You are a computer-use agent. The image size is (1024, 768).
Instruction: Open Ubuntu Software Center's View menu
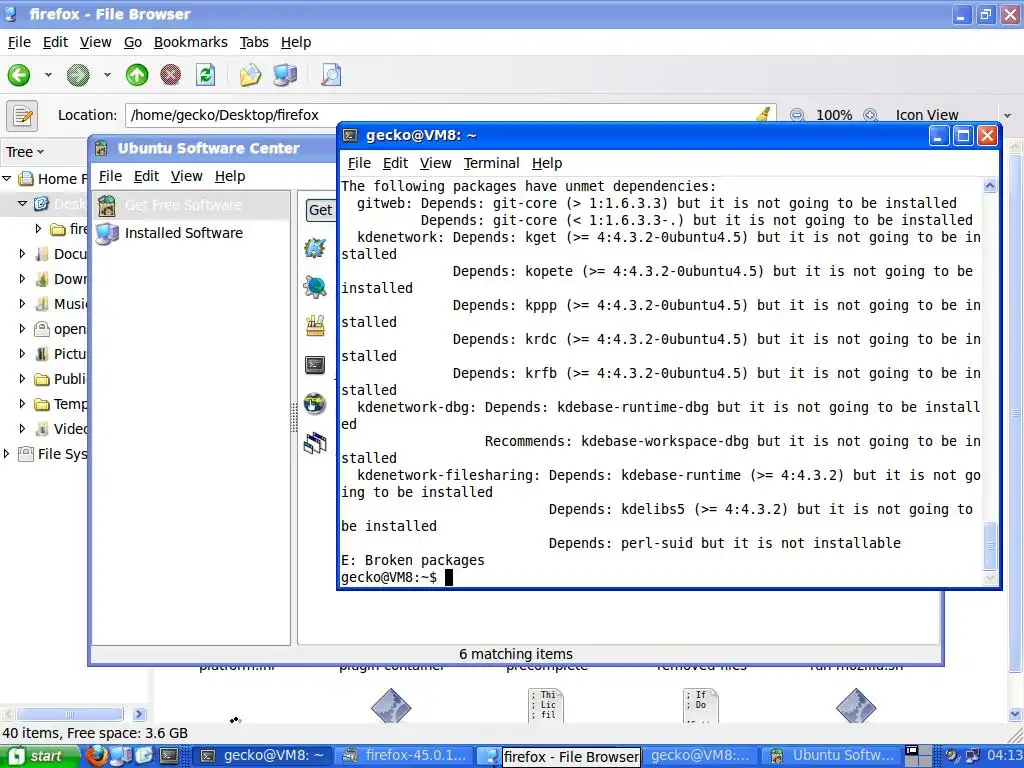(x=186, y=176)
